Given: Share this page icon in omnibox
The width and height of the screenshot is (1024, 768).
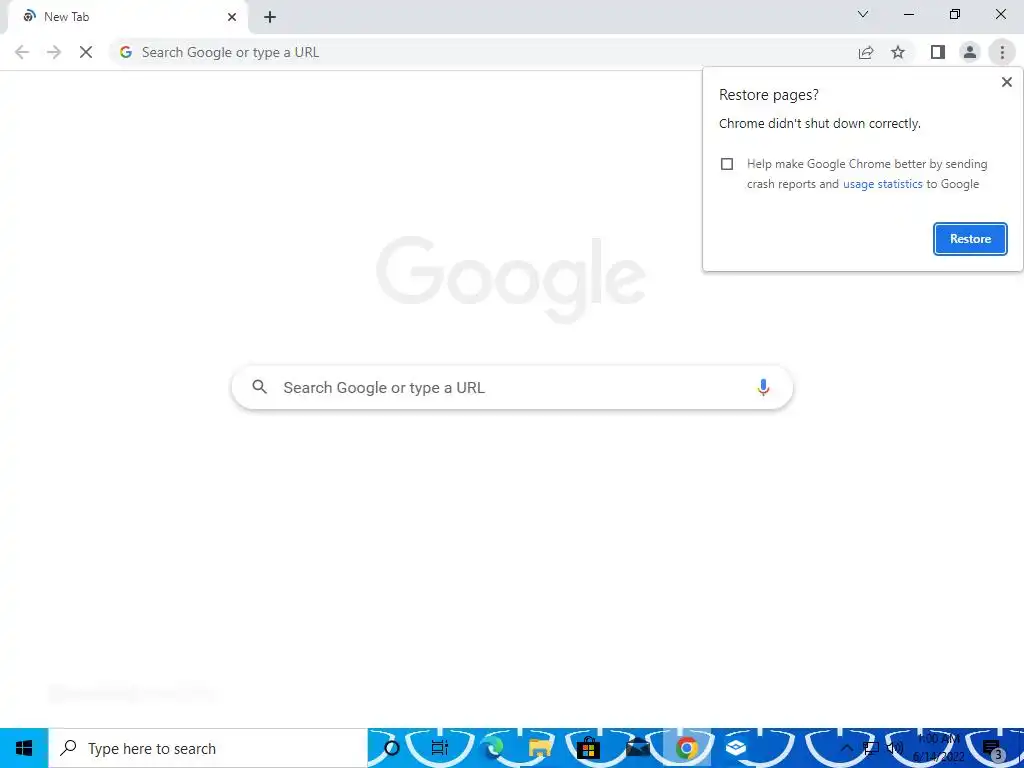Looking at the screenshot, I should (x=866, y=52).
